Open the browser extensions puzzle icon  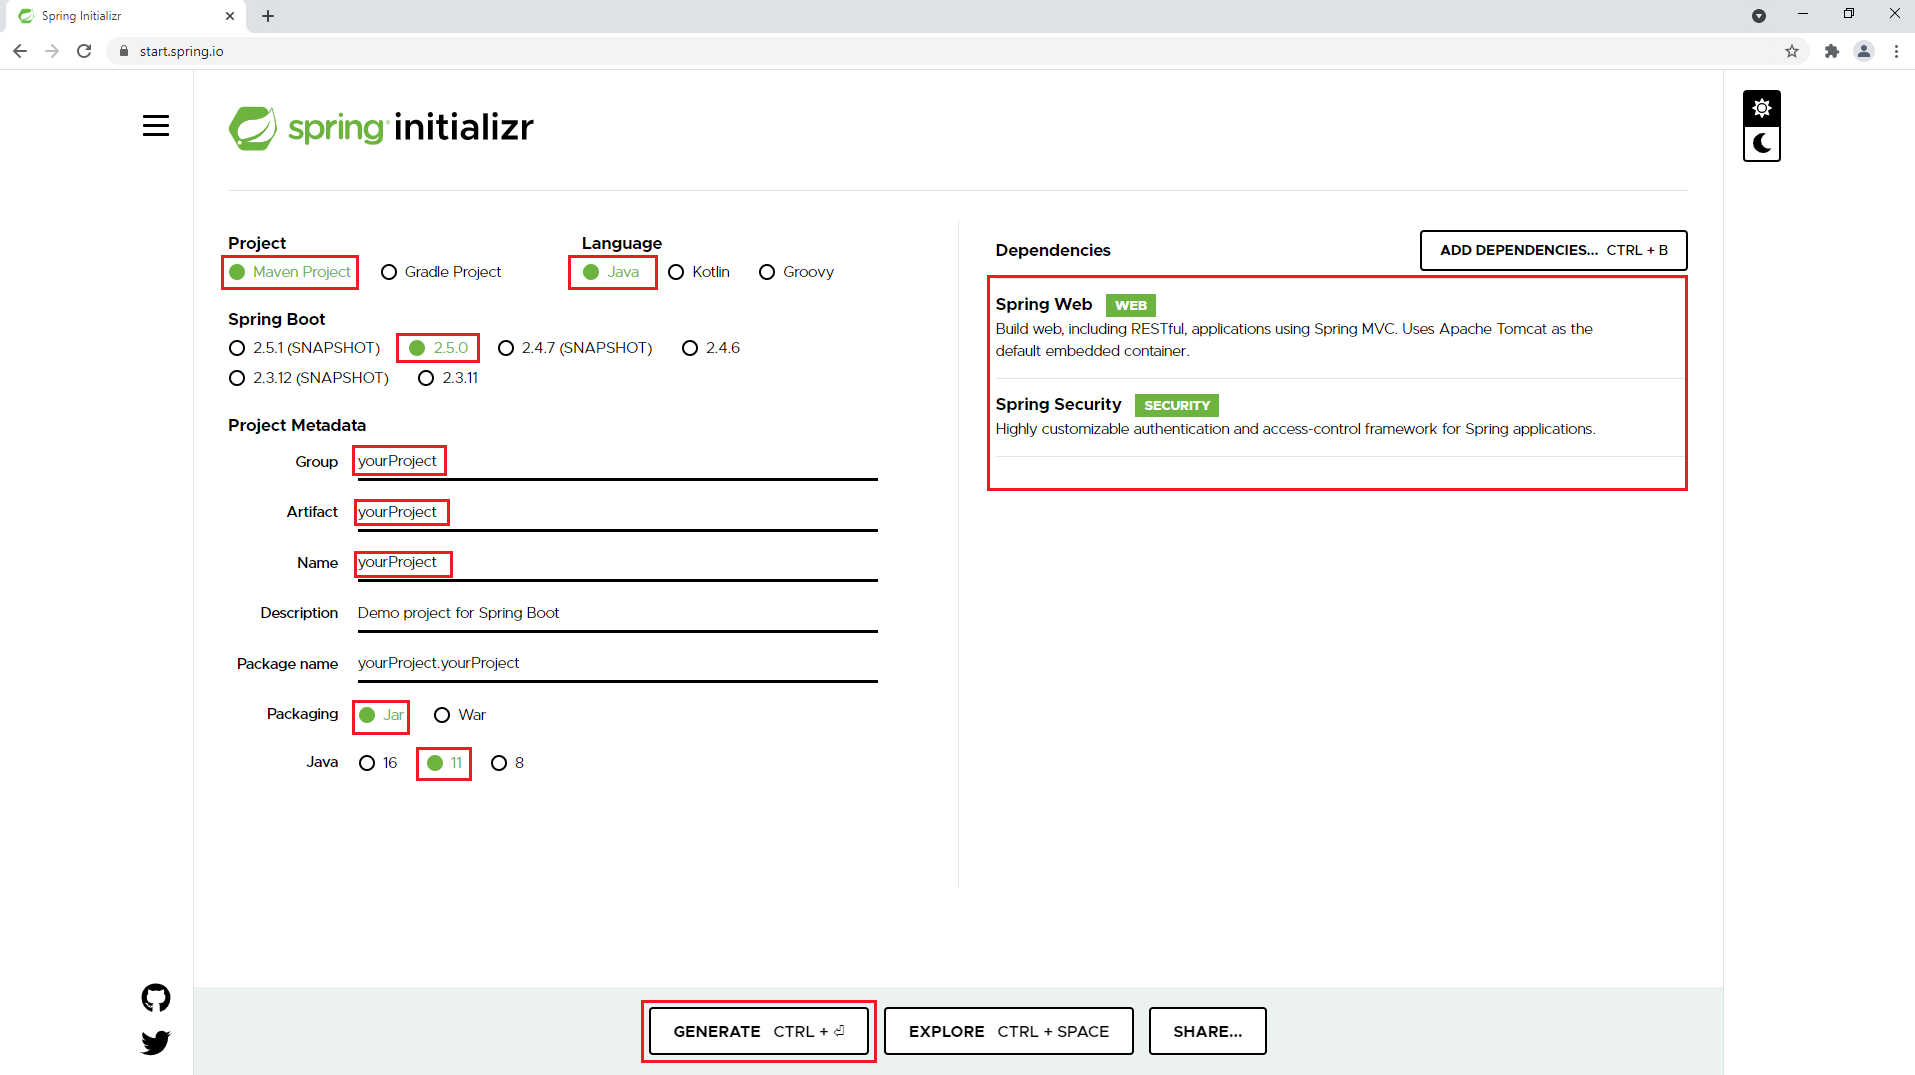click(x=1831, y=51)
